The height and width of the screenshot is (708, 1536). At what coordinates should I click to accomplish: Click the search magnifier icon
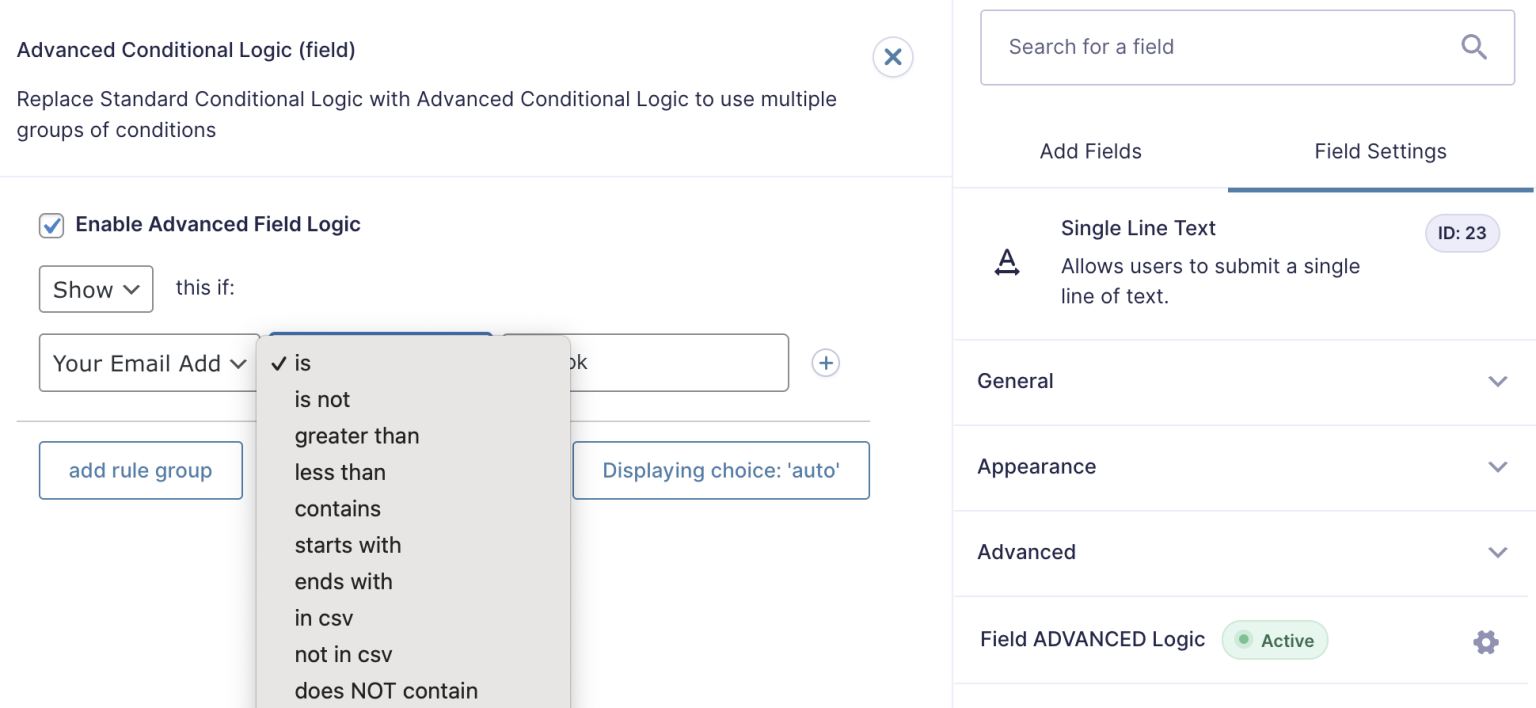pos(1474,47)
